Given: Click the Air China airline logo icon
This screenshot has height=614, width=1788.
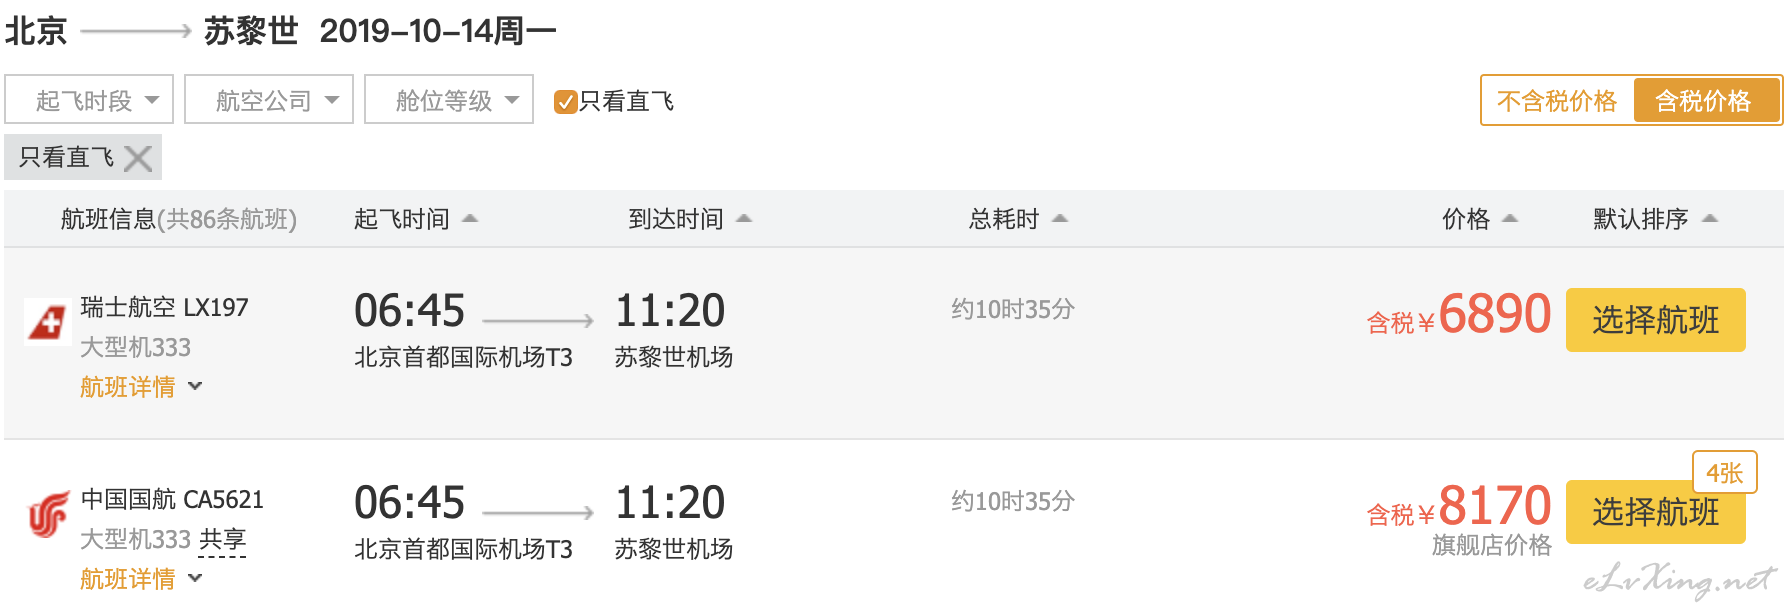Looking at the screenshot, I should click(x=47, y=514).
